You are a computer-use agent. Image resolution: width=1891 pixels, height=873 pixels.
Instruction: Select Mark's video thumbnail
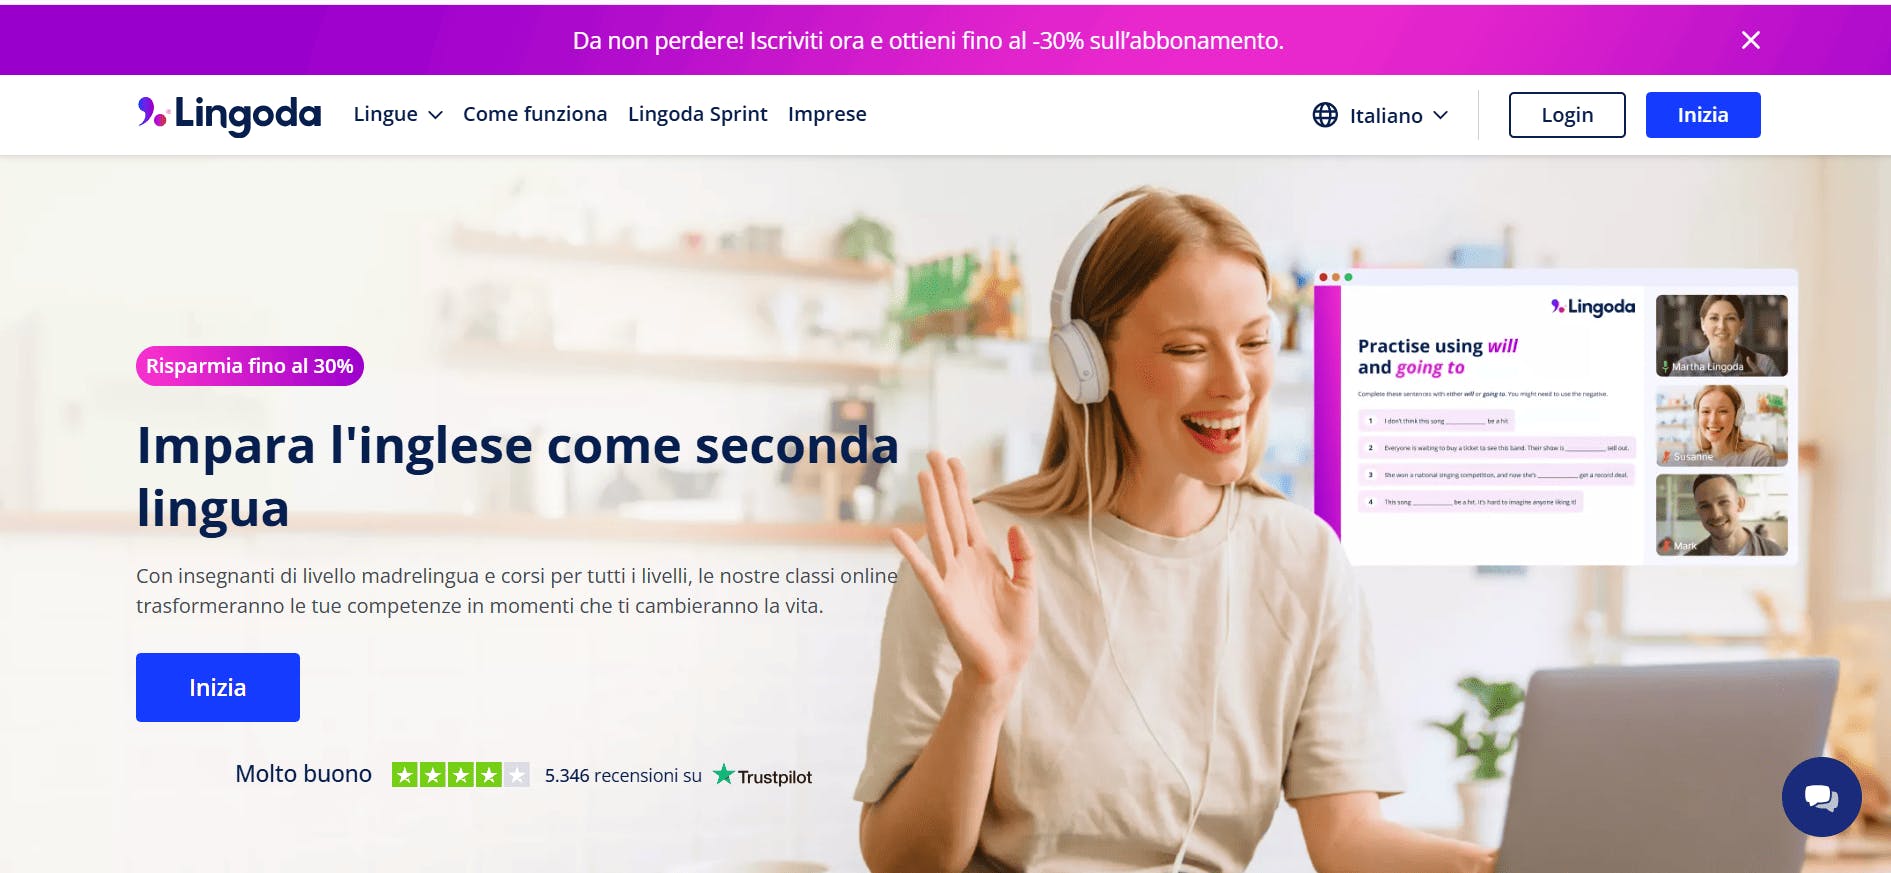(1721, 515)
